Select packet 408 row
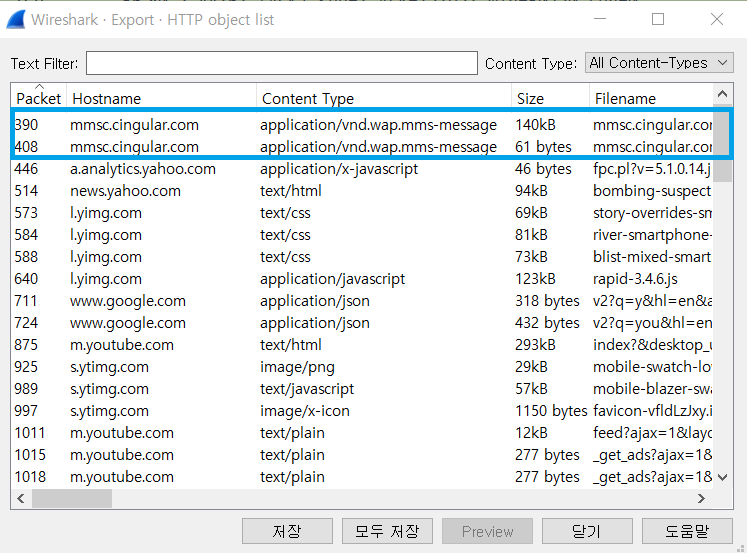The height and width of the screenshot is (553, 747). pyautogui.click(x=363, y=147)
